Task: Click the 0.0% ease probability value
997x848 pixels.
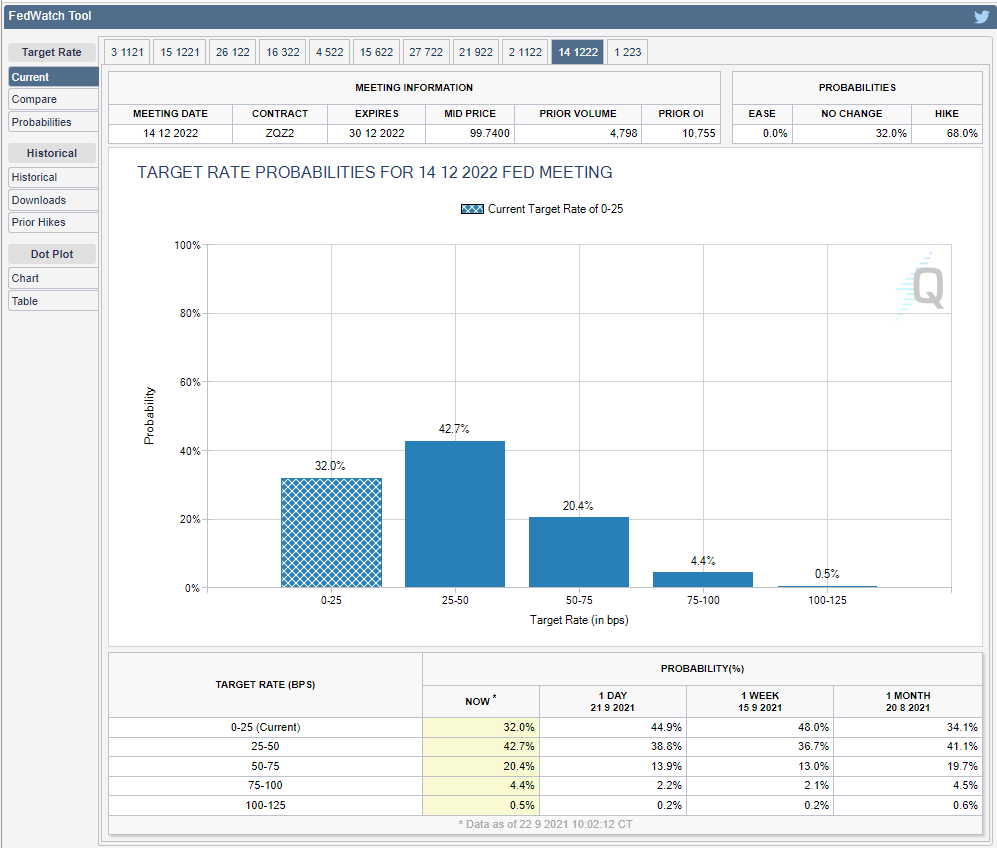Action: click(775, 133)
